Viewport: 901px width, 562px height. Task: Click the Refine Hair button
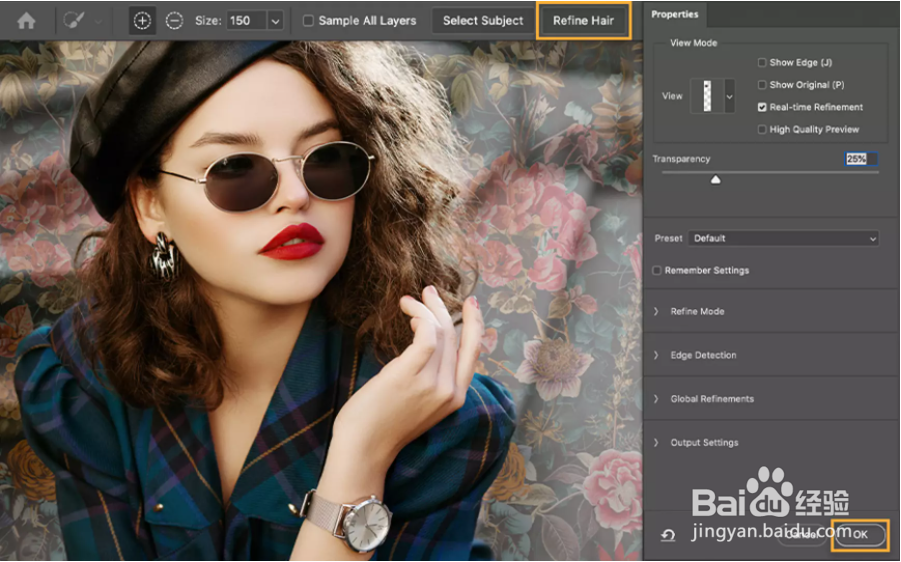(583, 21)
